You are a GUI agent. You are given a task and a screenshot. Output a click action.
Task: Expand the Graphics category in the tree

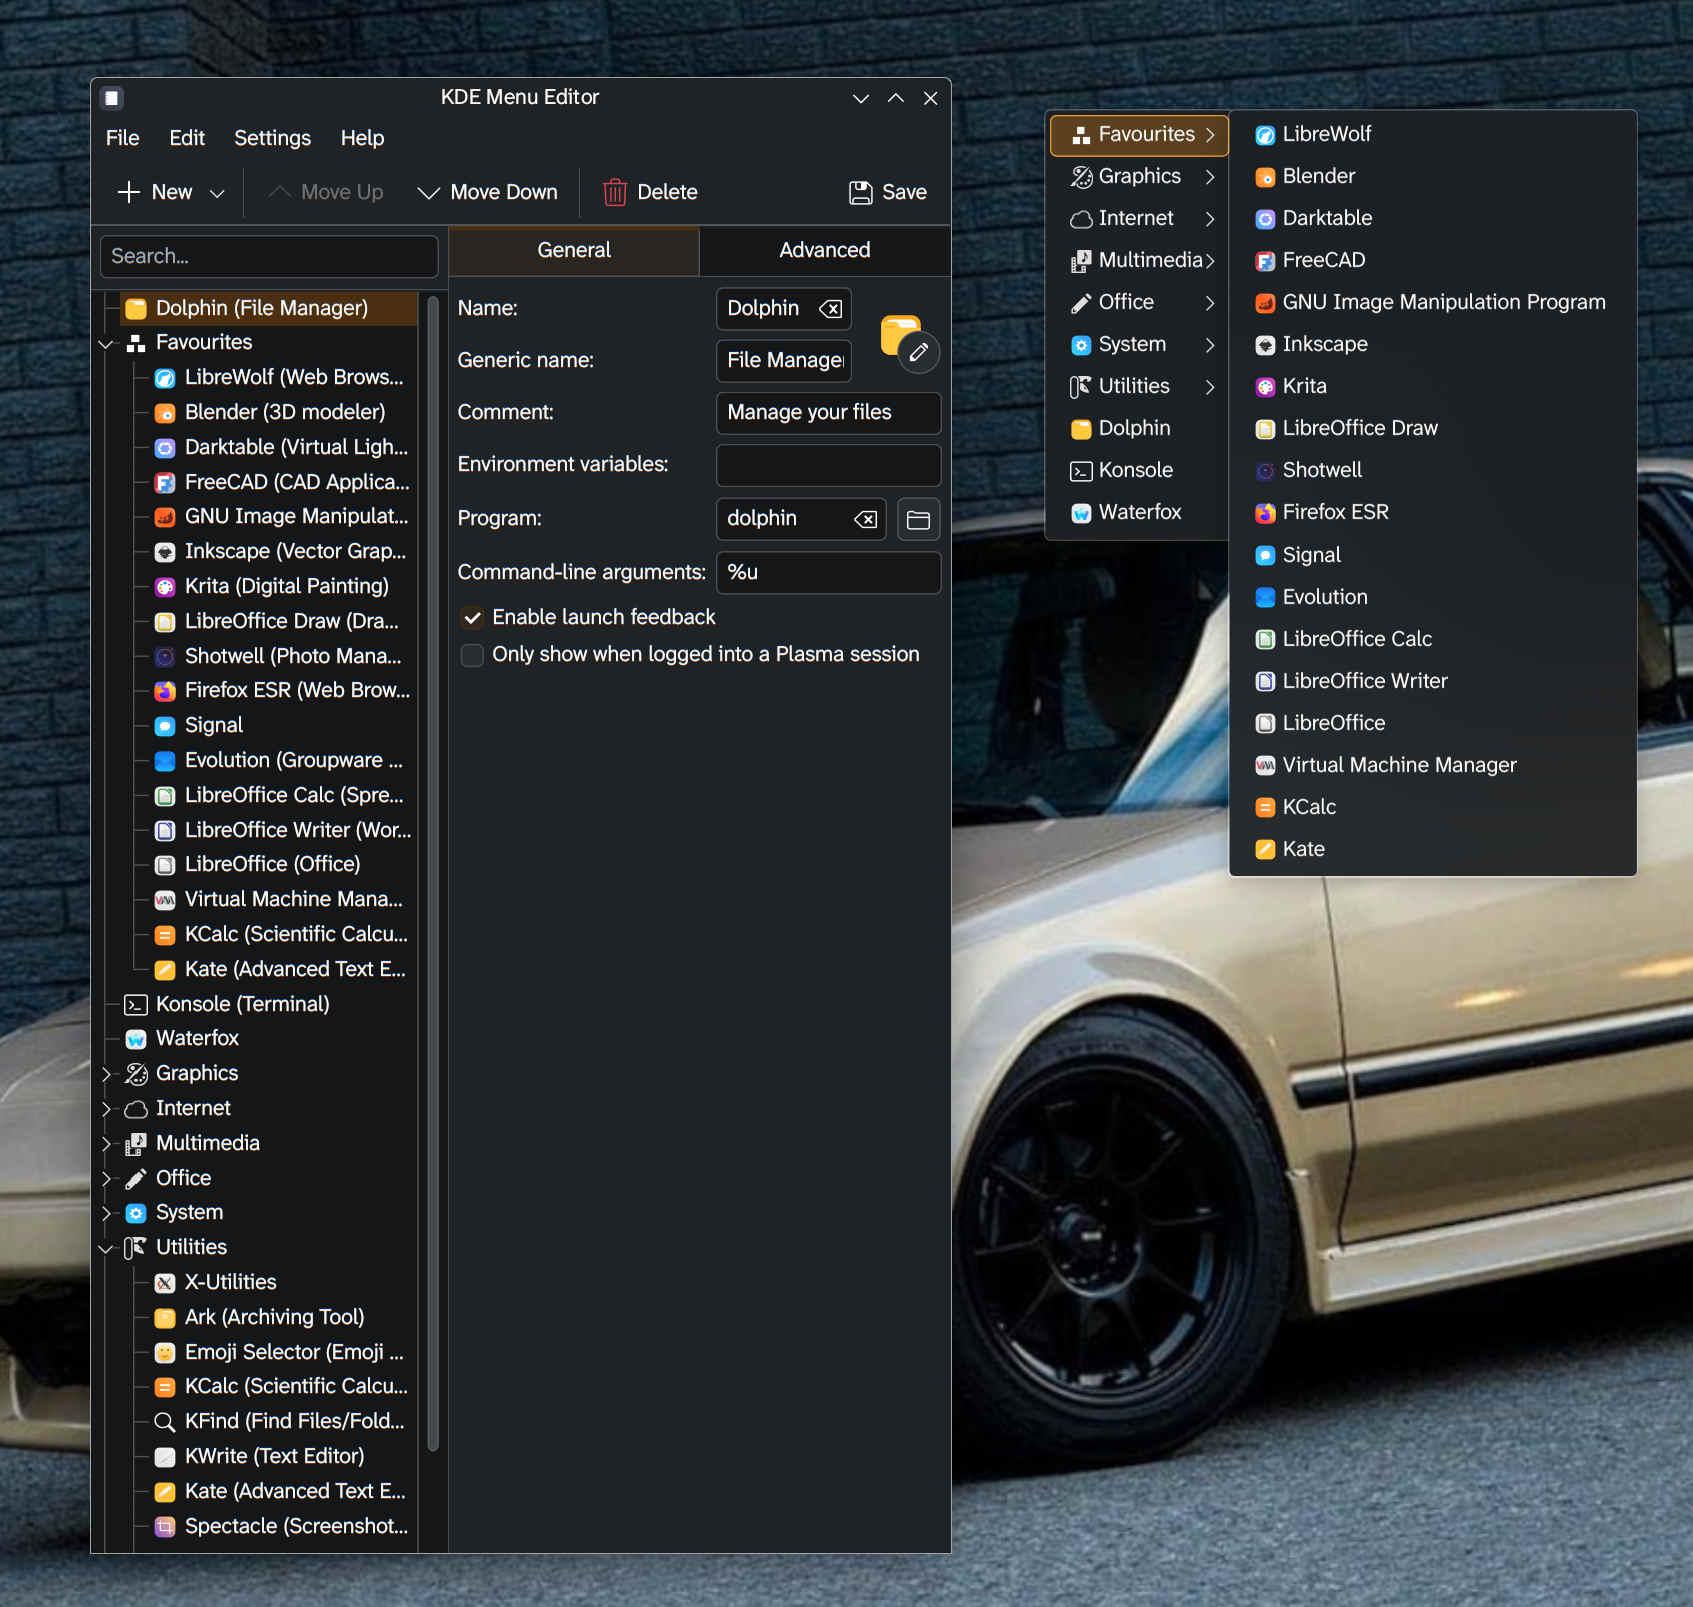pos(106,1074)
